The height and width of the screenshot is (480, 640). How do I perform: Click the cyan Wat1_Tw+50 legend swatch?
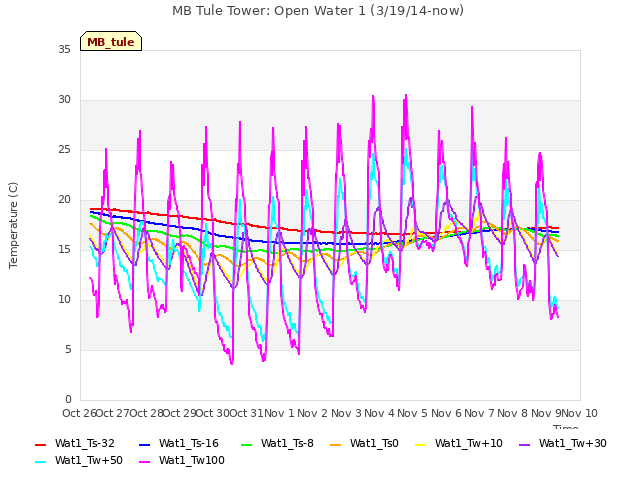point(40,462)
